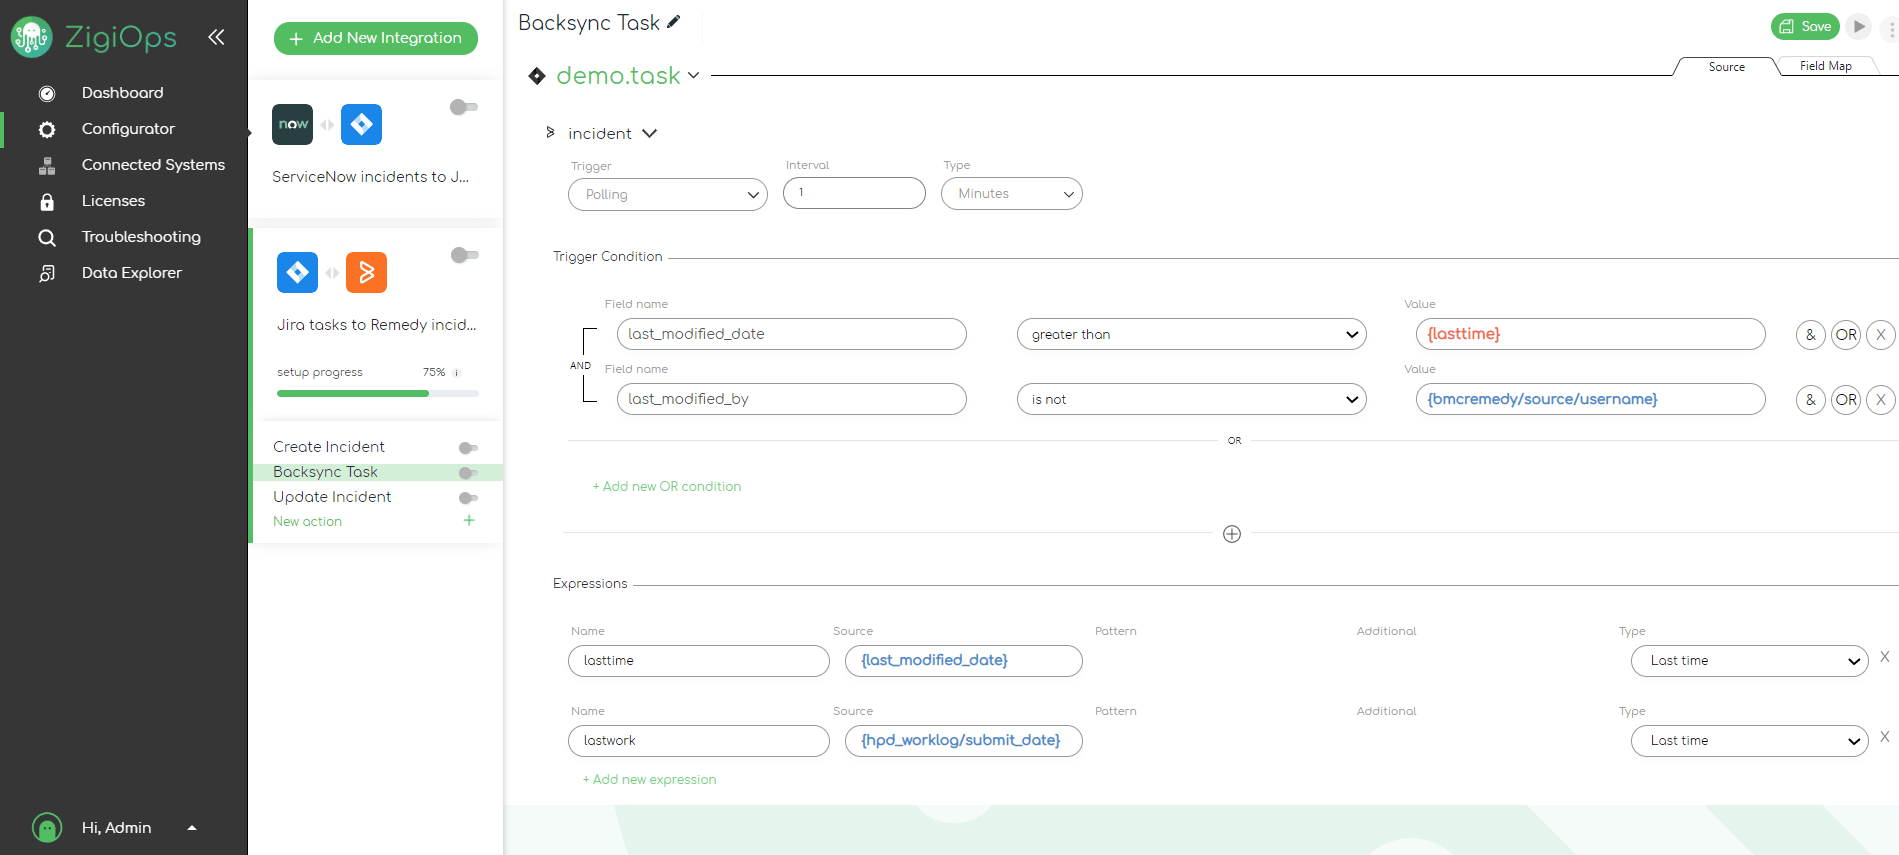
Task: Switch to the Source tab
Action: (x=1726, y=67)
